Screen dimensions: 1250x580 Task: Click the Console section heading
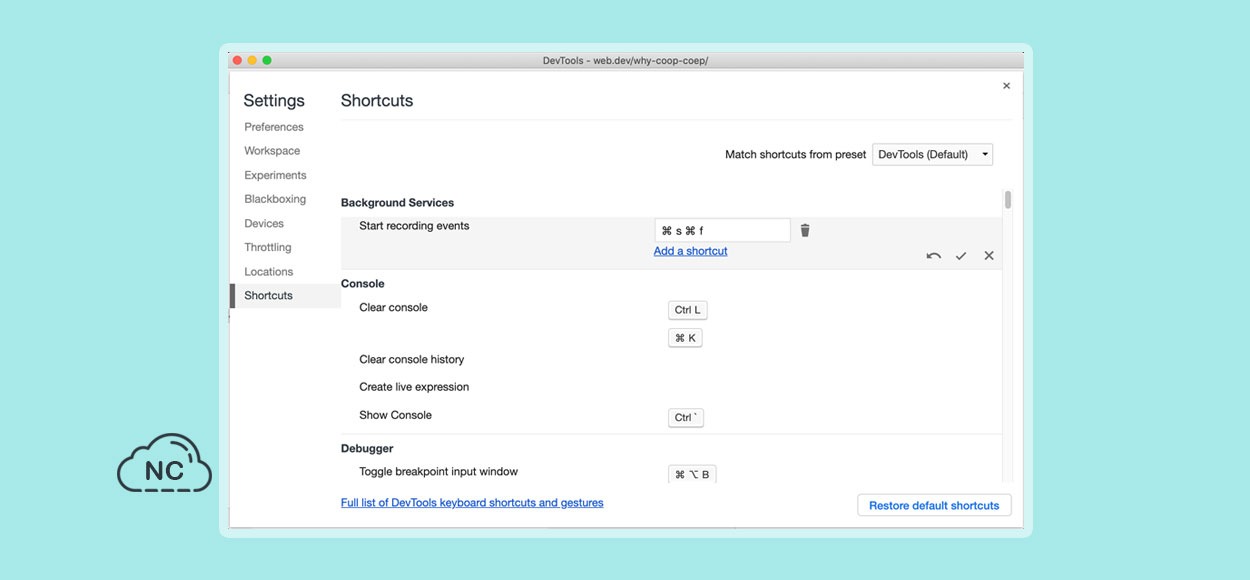click(363, 284)
